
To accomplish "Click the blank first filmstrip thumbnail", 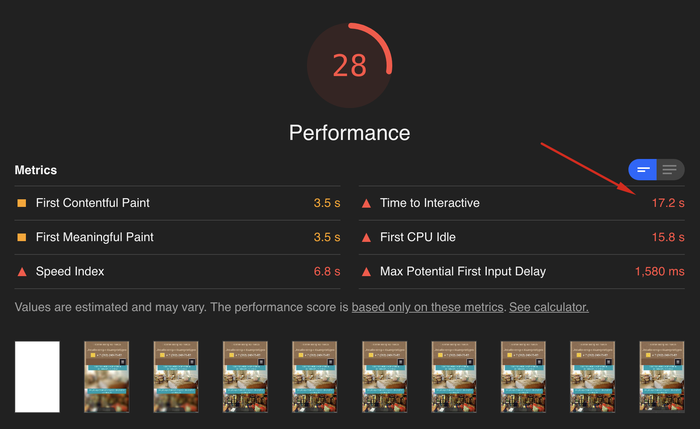I will tap(37, 377).
